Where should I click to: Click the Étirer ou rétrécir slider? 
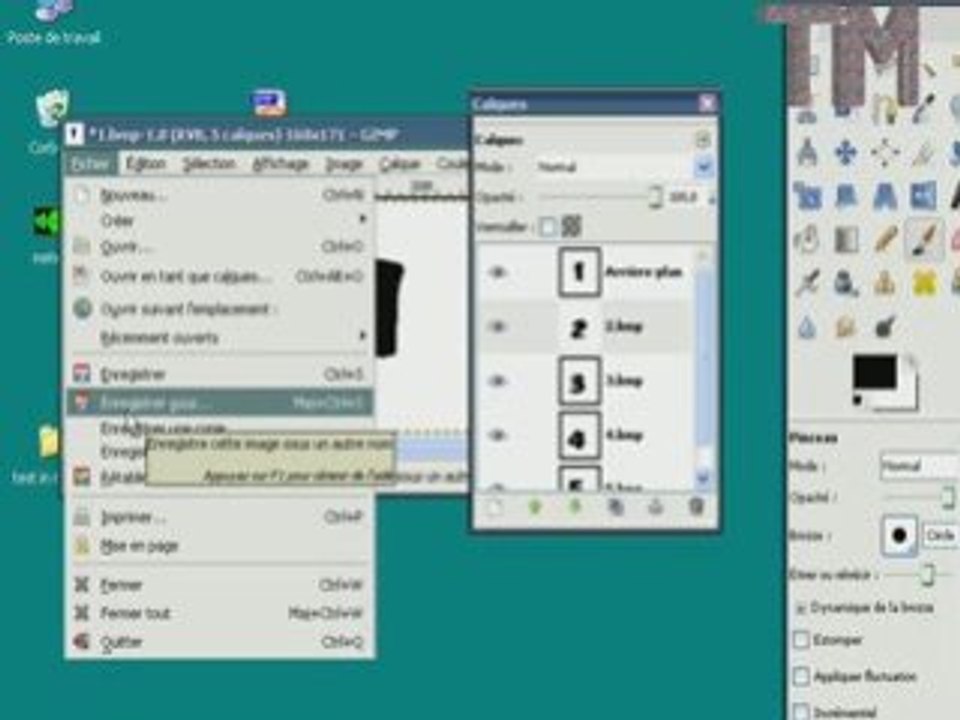pos(918,575)
